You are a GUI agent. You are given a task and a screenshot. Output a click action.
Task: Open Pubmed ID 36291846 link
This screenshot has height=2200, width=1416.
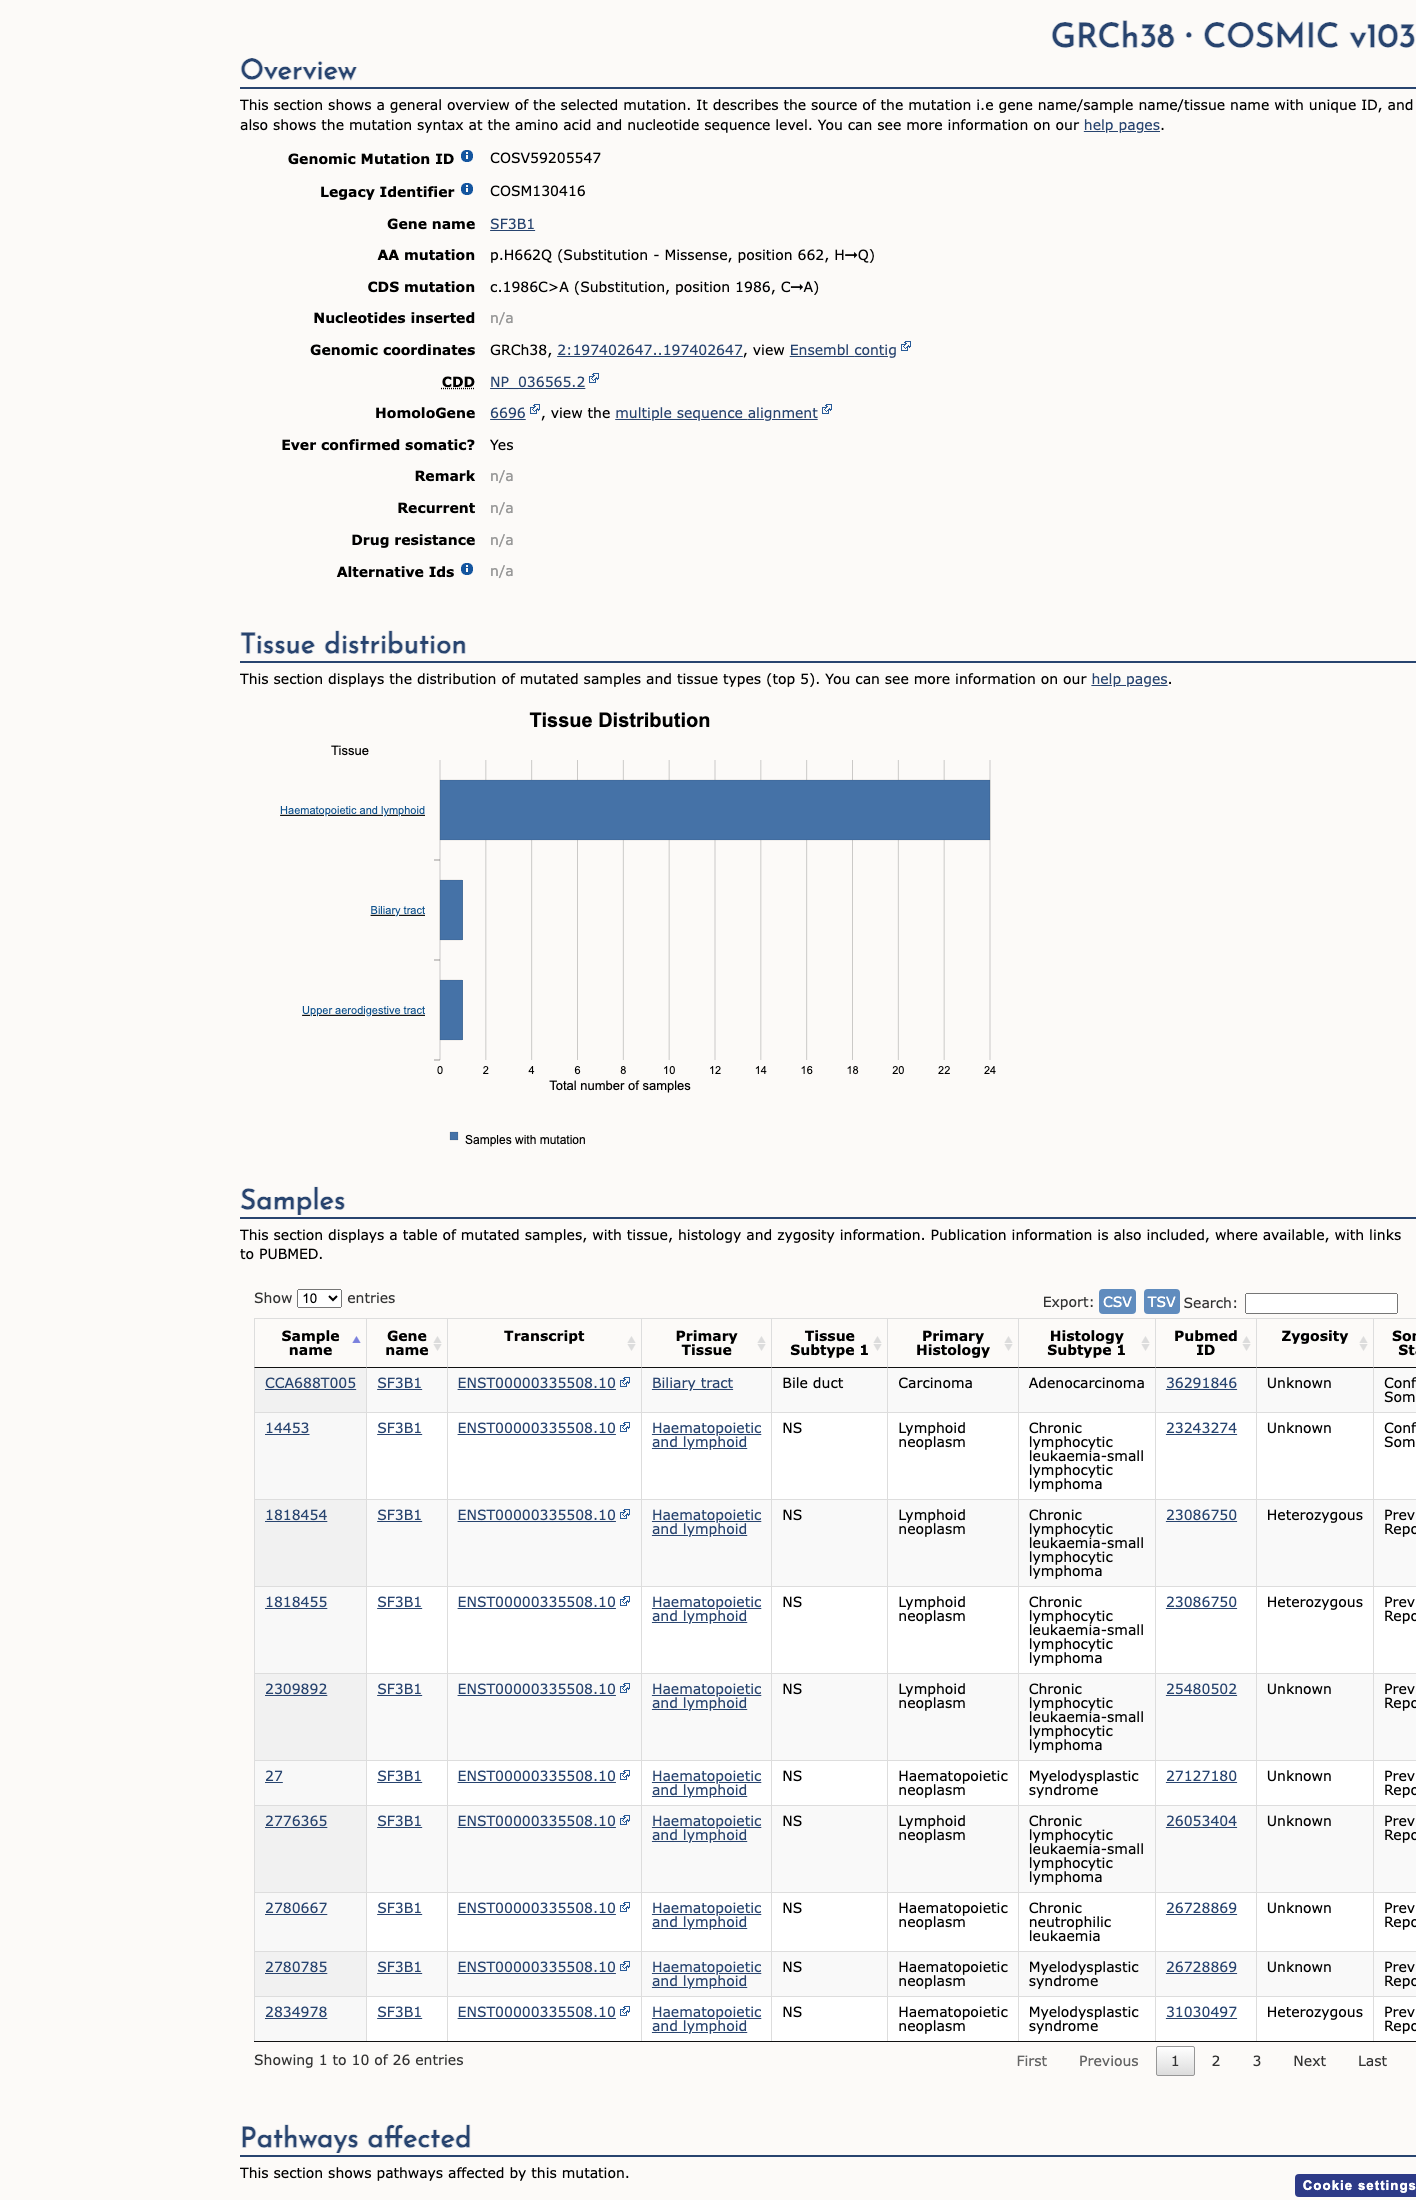[1201, 1383]
